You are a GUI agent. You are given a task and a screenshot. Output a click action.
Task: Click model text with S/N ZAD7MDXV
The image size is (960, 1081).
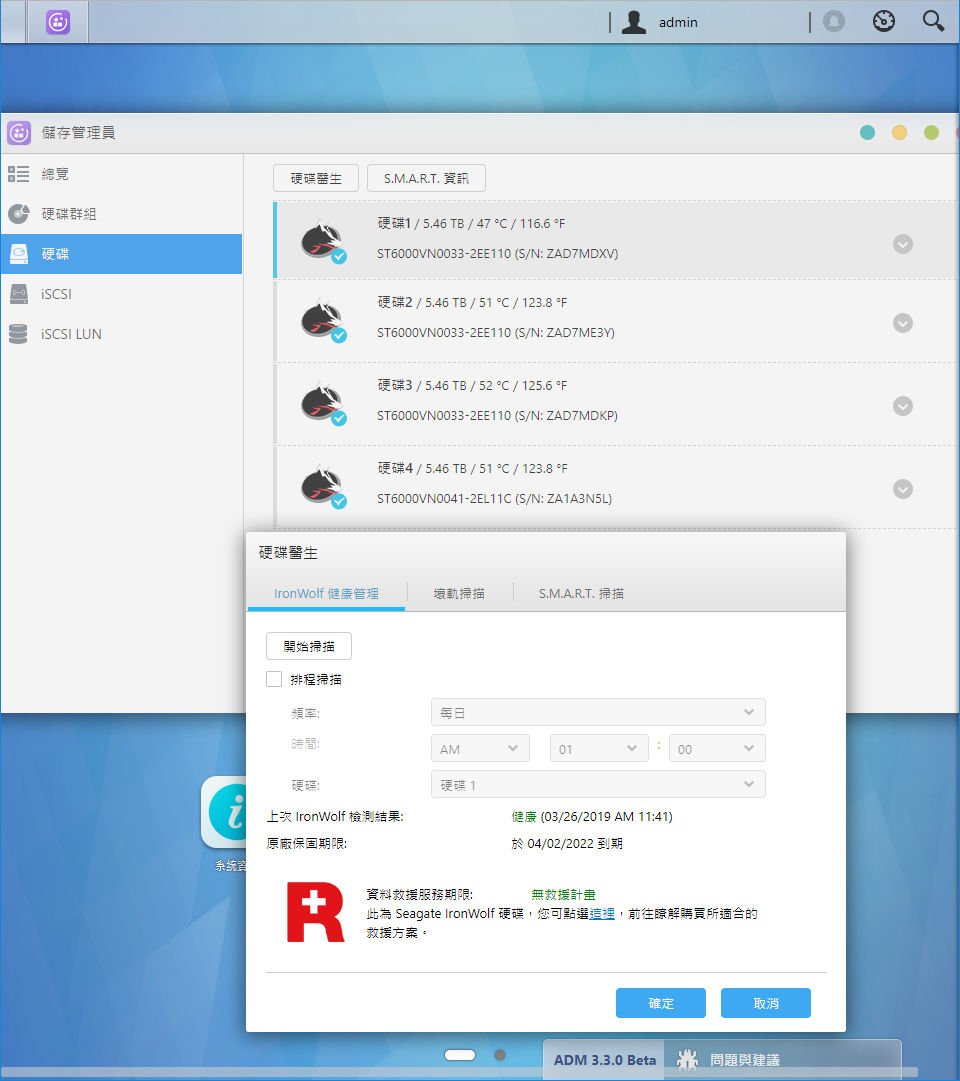click(x=497, y=254)
